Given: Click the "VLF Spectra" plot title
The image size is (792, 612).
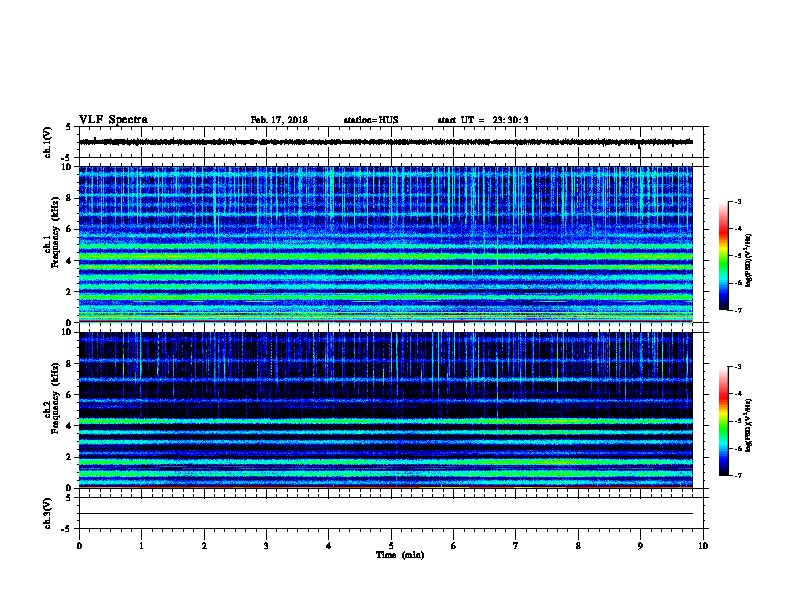Looking at the screenshot, I should pyautogui.click(x=113, y=120).
